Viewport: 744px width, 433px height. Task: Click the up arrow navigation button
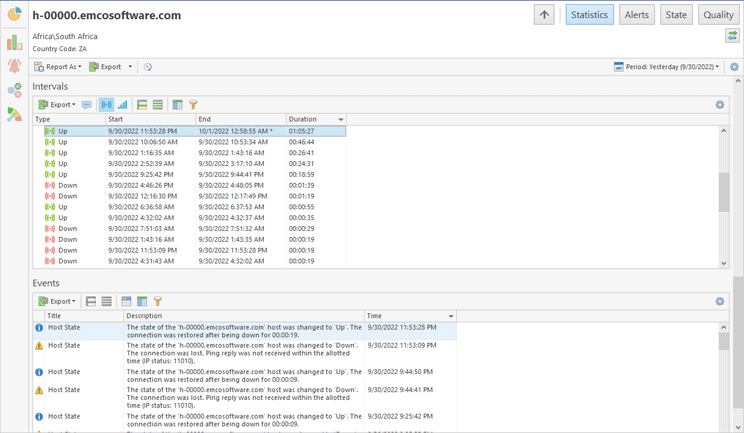coord(544,15)
